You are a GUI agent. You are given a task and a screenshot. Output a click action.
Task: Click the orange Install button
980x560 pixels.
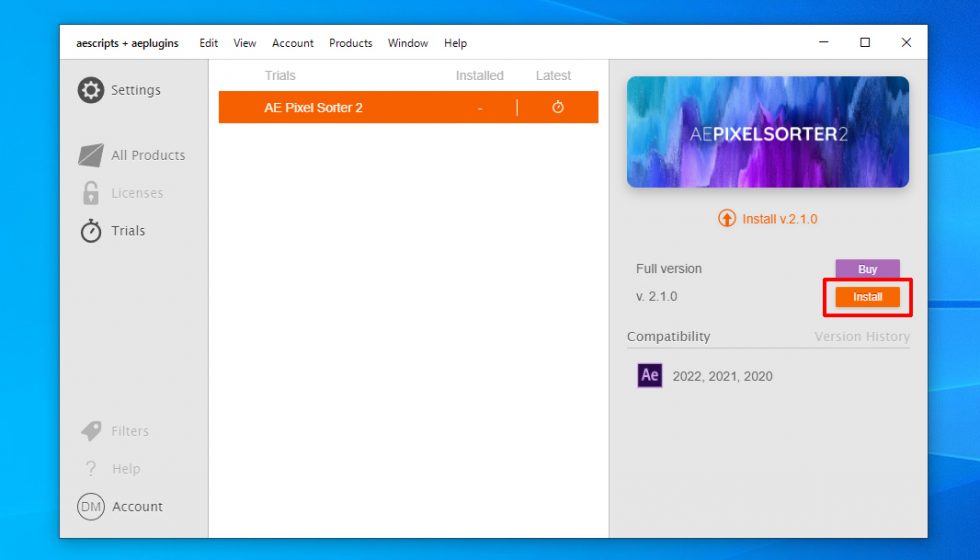click(x=868, y=297)
